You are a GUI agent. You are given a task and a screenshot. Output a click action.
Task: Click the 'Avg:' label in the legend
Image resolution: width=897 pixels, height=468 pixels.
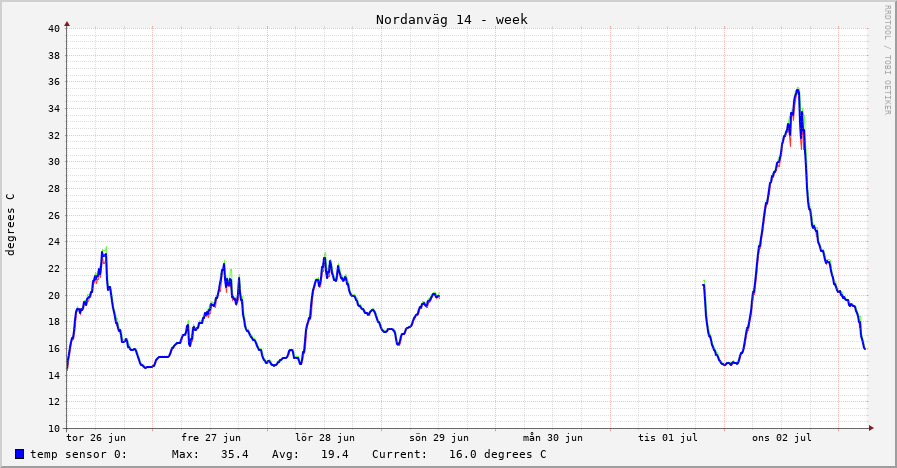(x=285, y=454)
